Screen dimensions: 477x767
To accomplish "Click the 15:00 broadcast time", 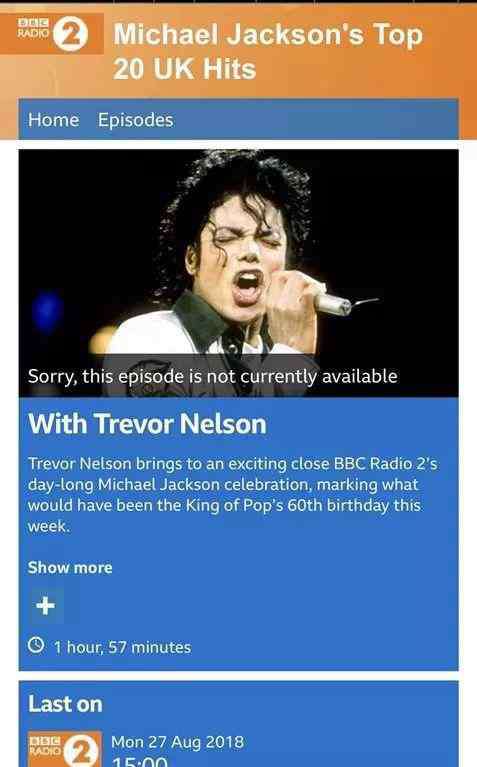I will 140,761.
